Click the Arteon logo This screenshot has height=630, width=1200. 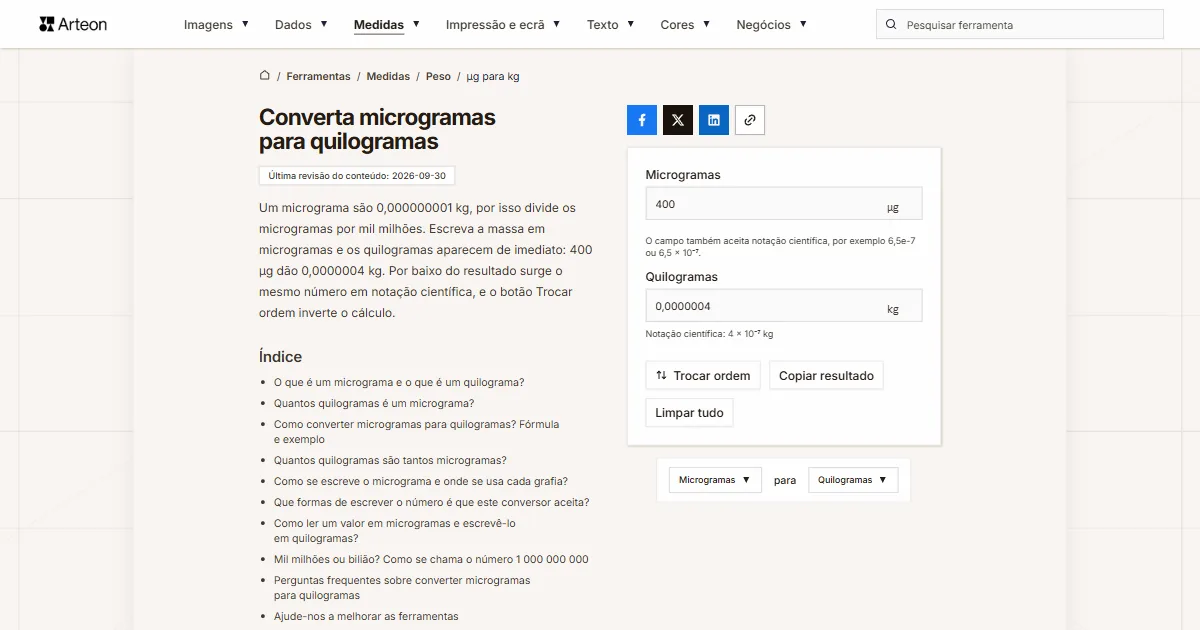click(x=73, y=24)
